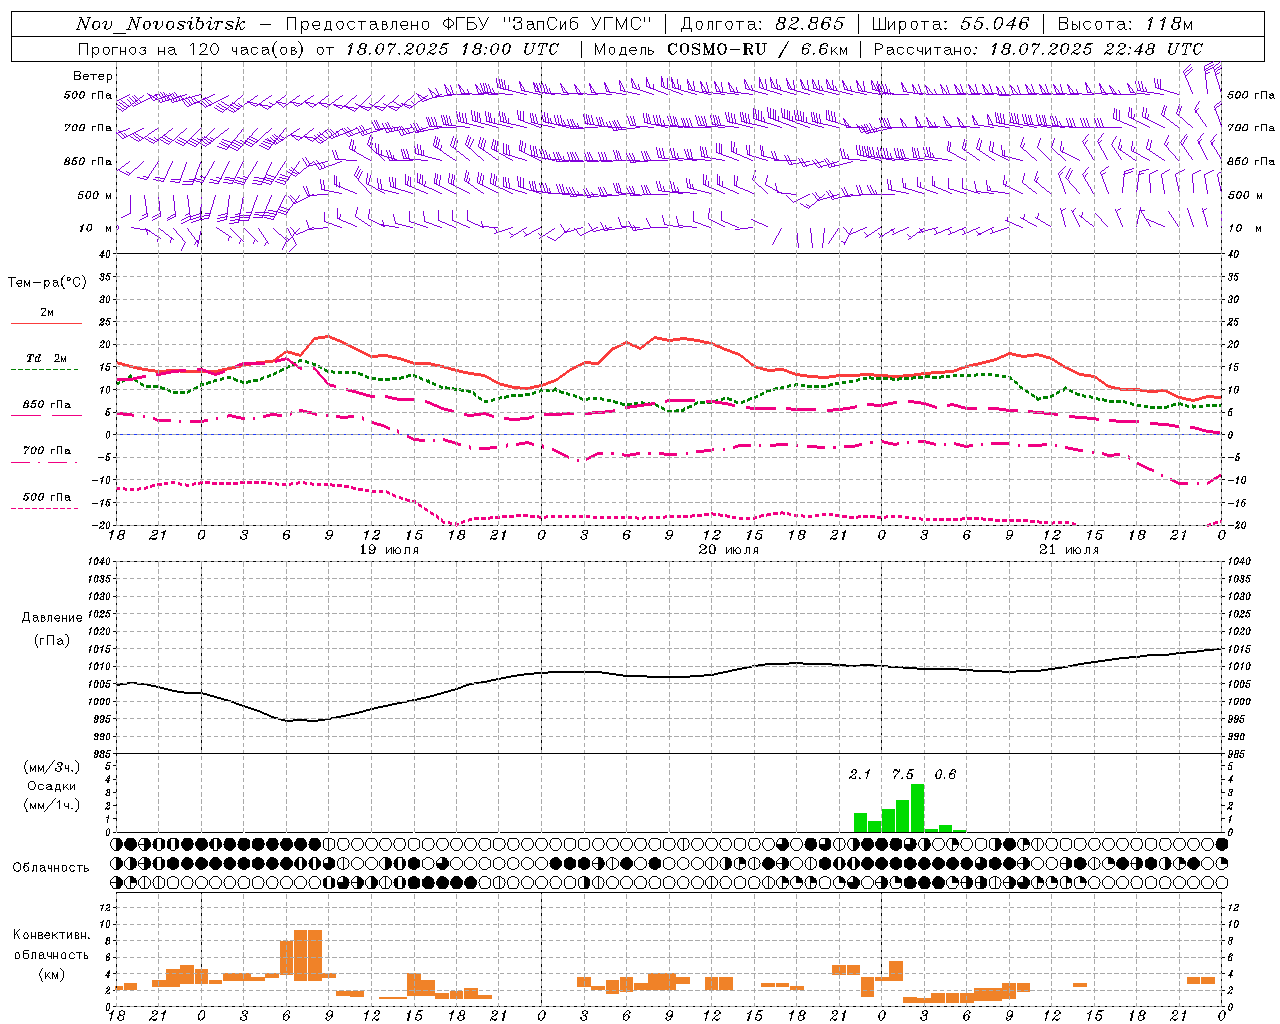1280x1024 pixels.
Task: Click the 3-hour precipitation total 2.1
Action: pos(860,774)
